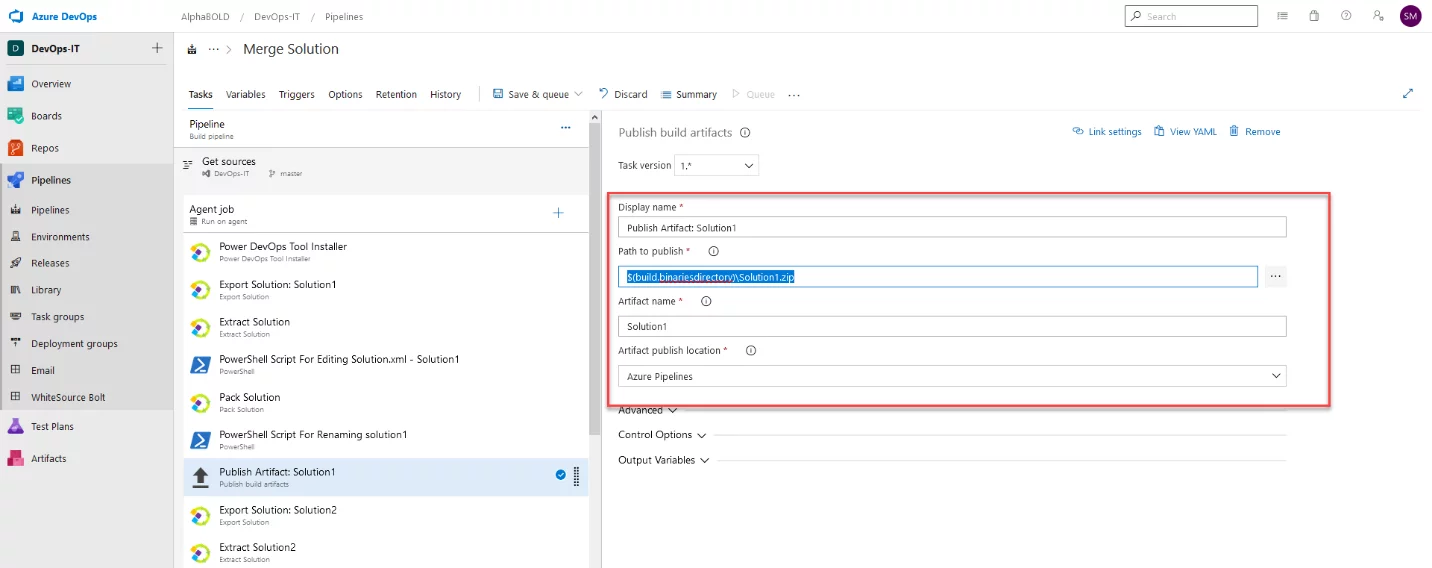Remove the Publish build artifacts task
Viewport: 1432px width, 568px height.
[x=1254, y=132]
